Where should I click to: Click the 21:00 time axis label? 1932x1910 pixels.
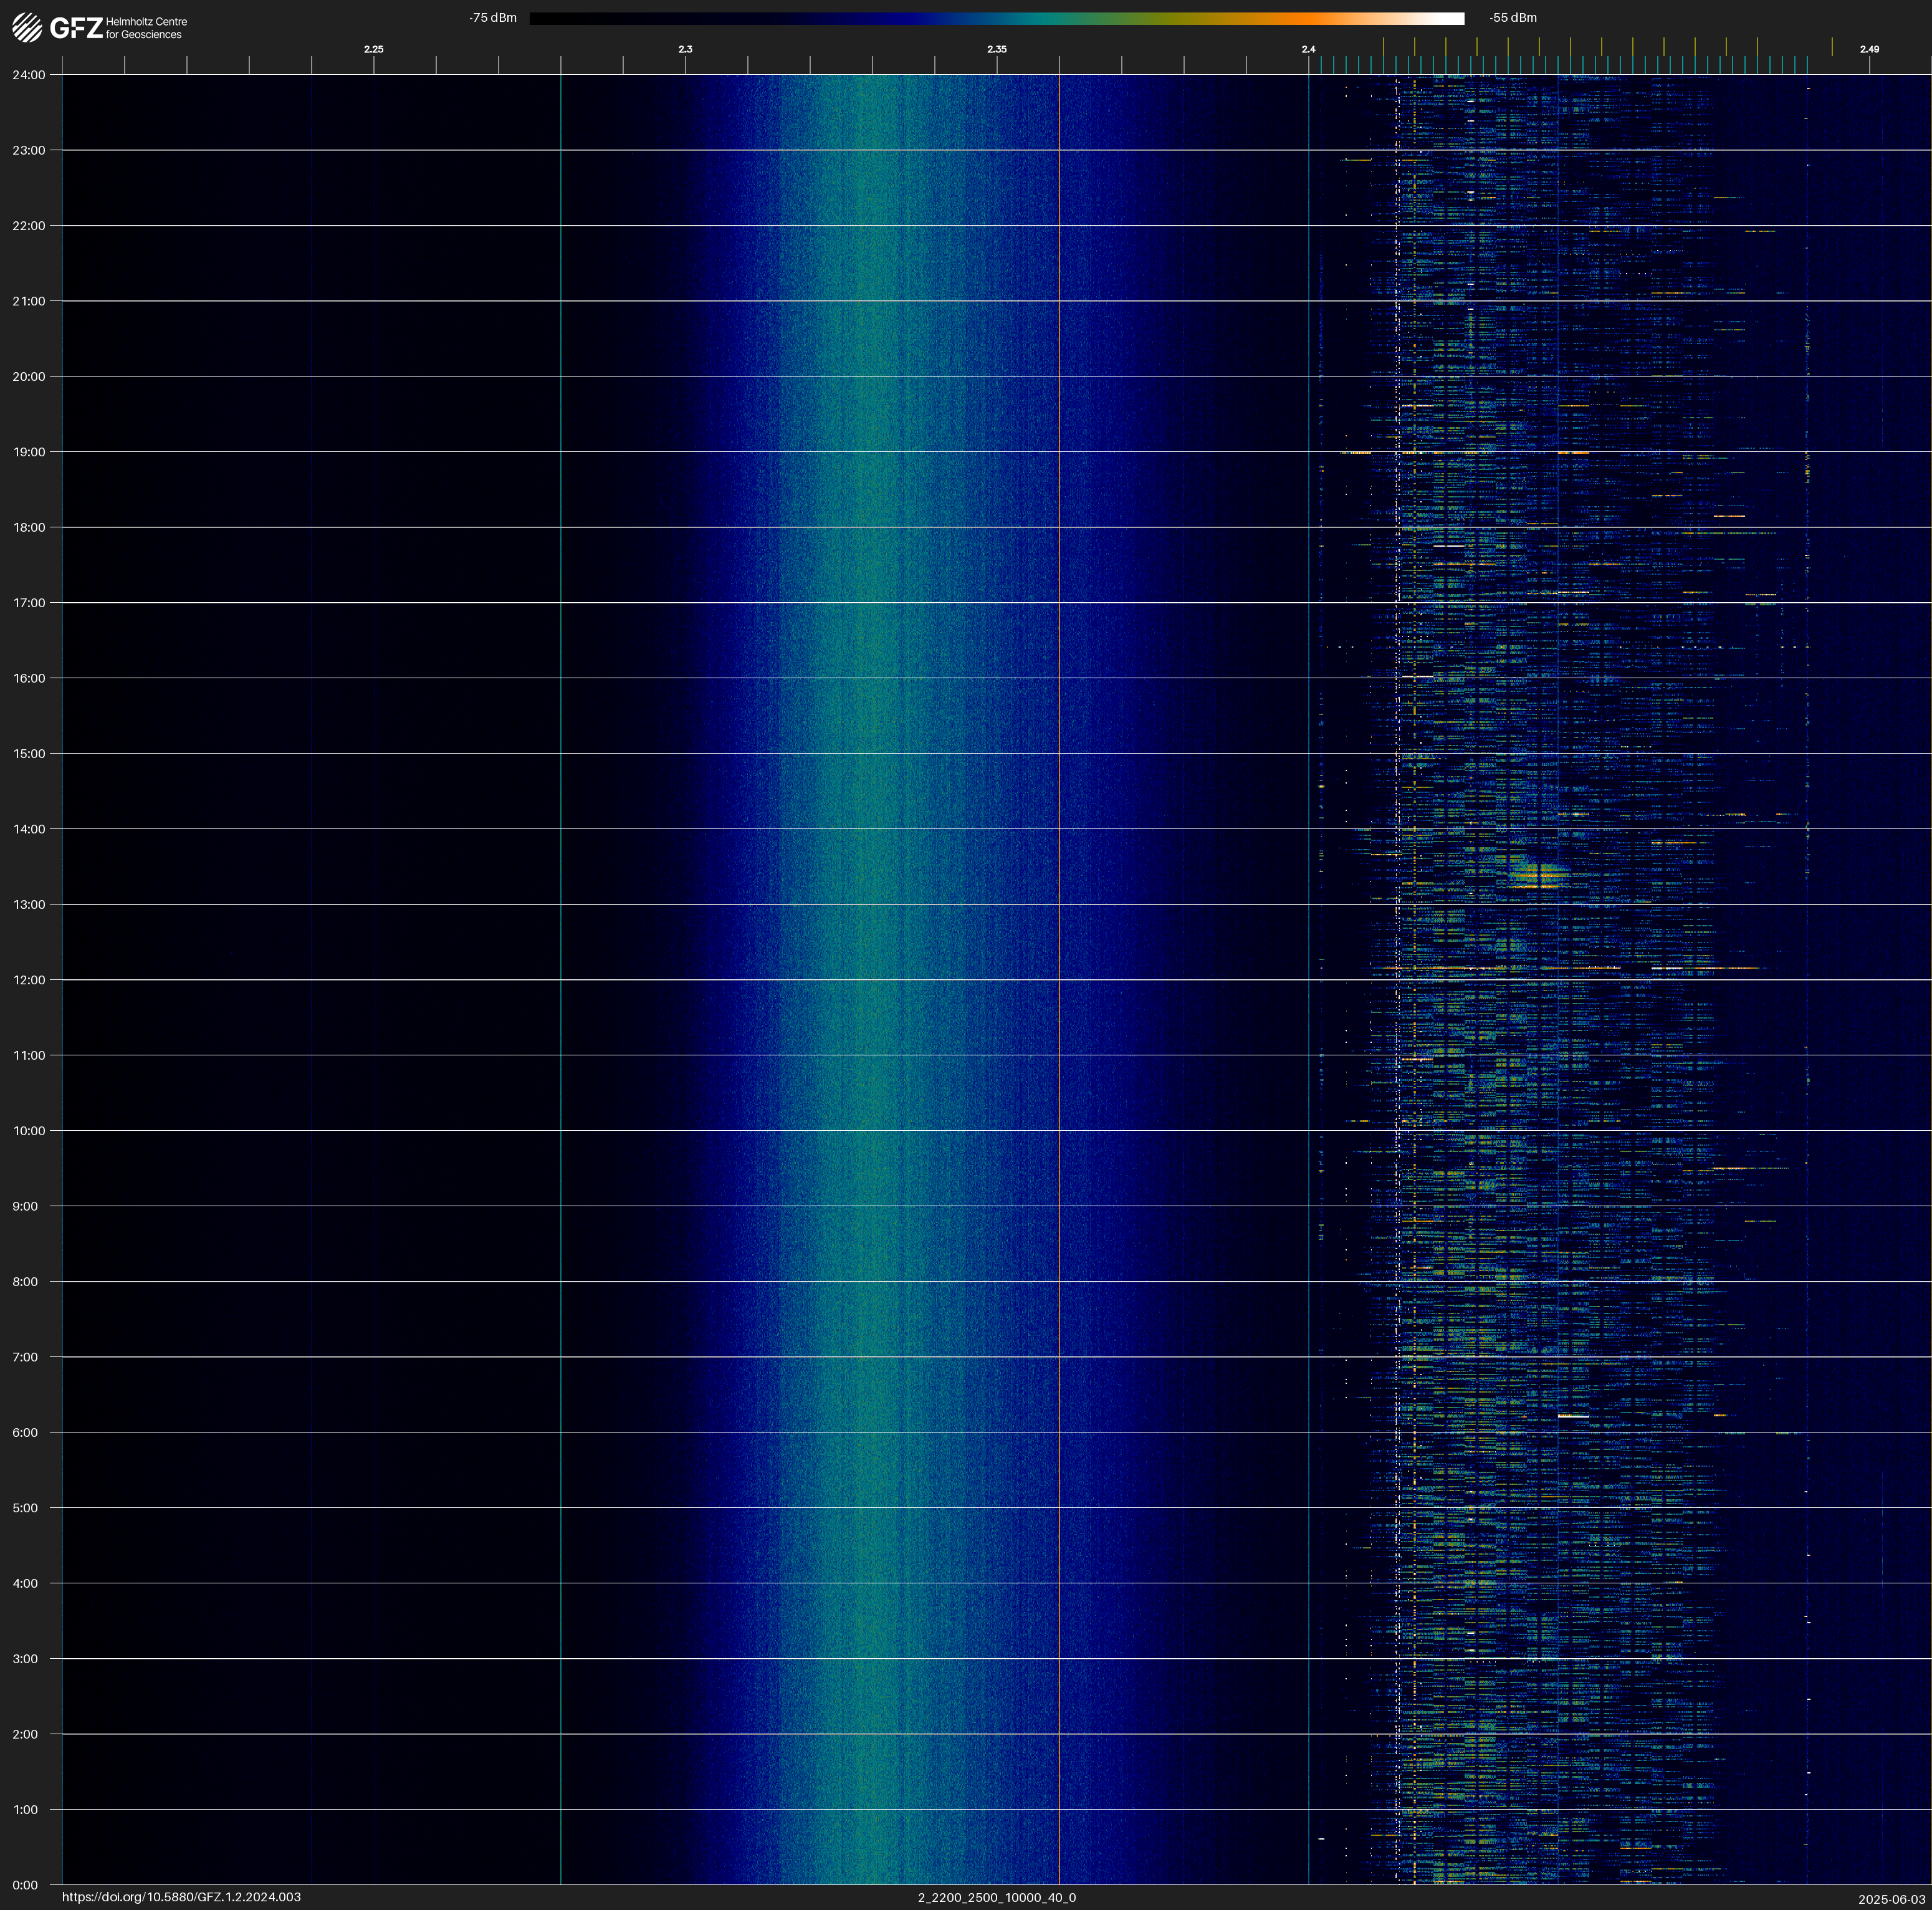pyautogui.click(x=29, y=301)
